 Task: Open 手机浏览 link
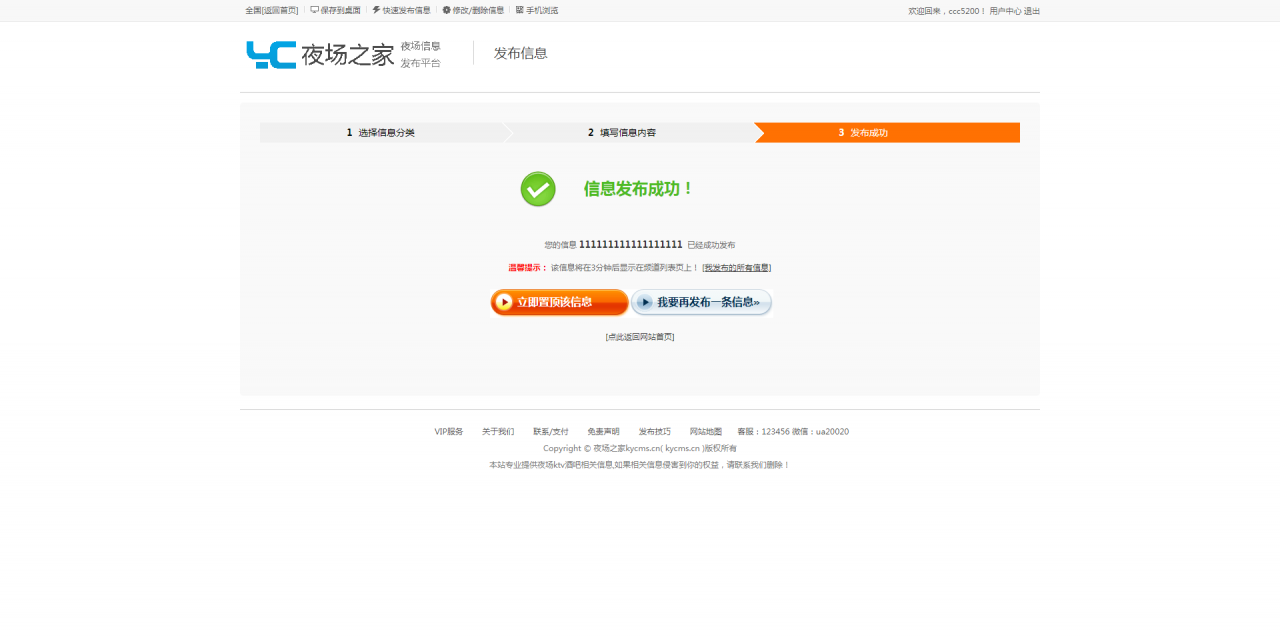(x=542, y=10)
